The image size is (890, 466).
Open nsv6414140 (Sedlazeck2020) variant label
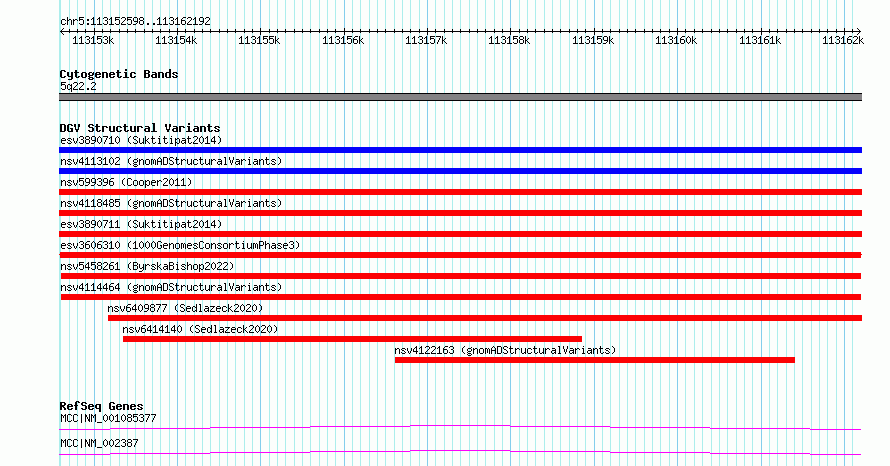[x=200, y=329]
